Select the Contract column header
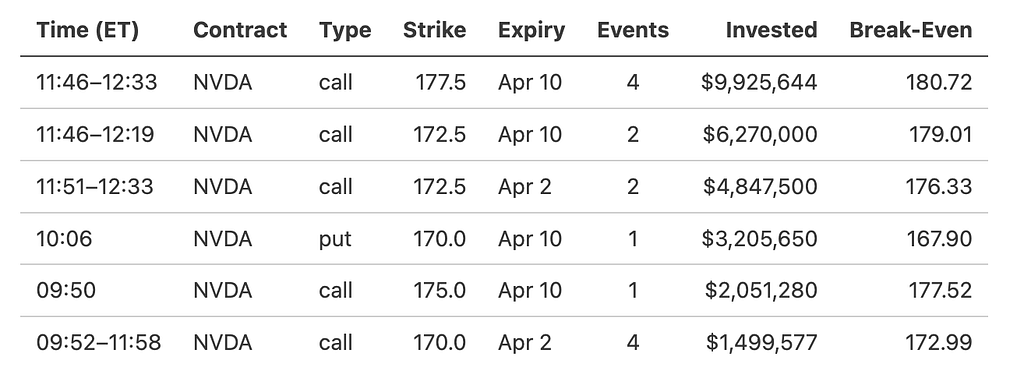The width and height of the screenshot is (1024, 371). tap(240, 30)
